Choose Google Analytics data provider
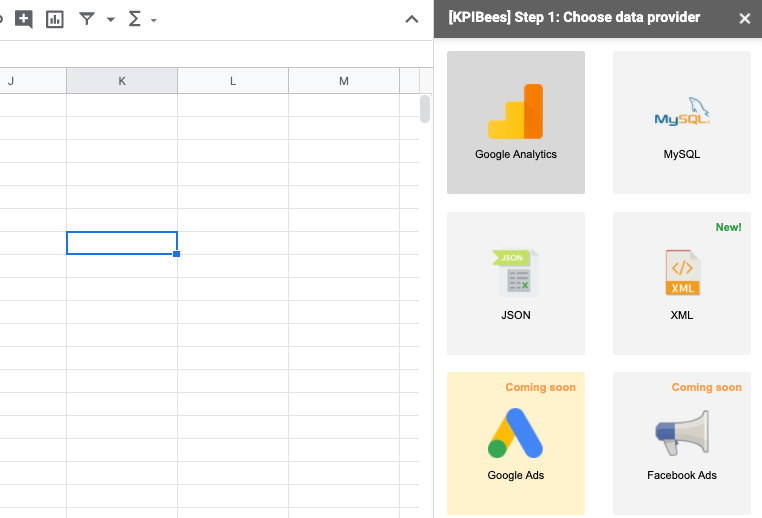 pos(516,122)
